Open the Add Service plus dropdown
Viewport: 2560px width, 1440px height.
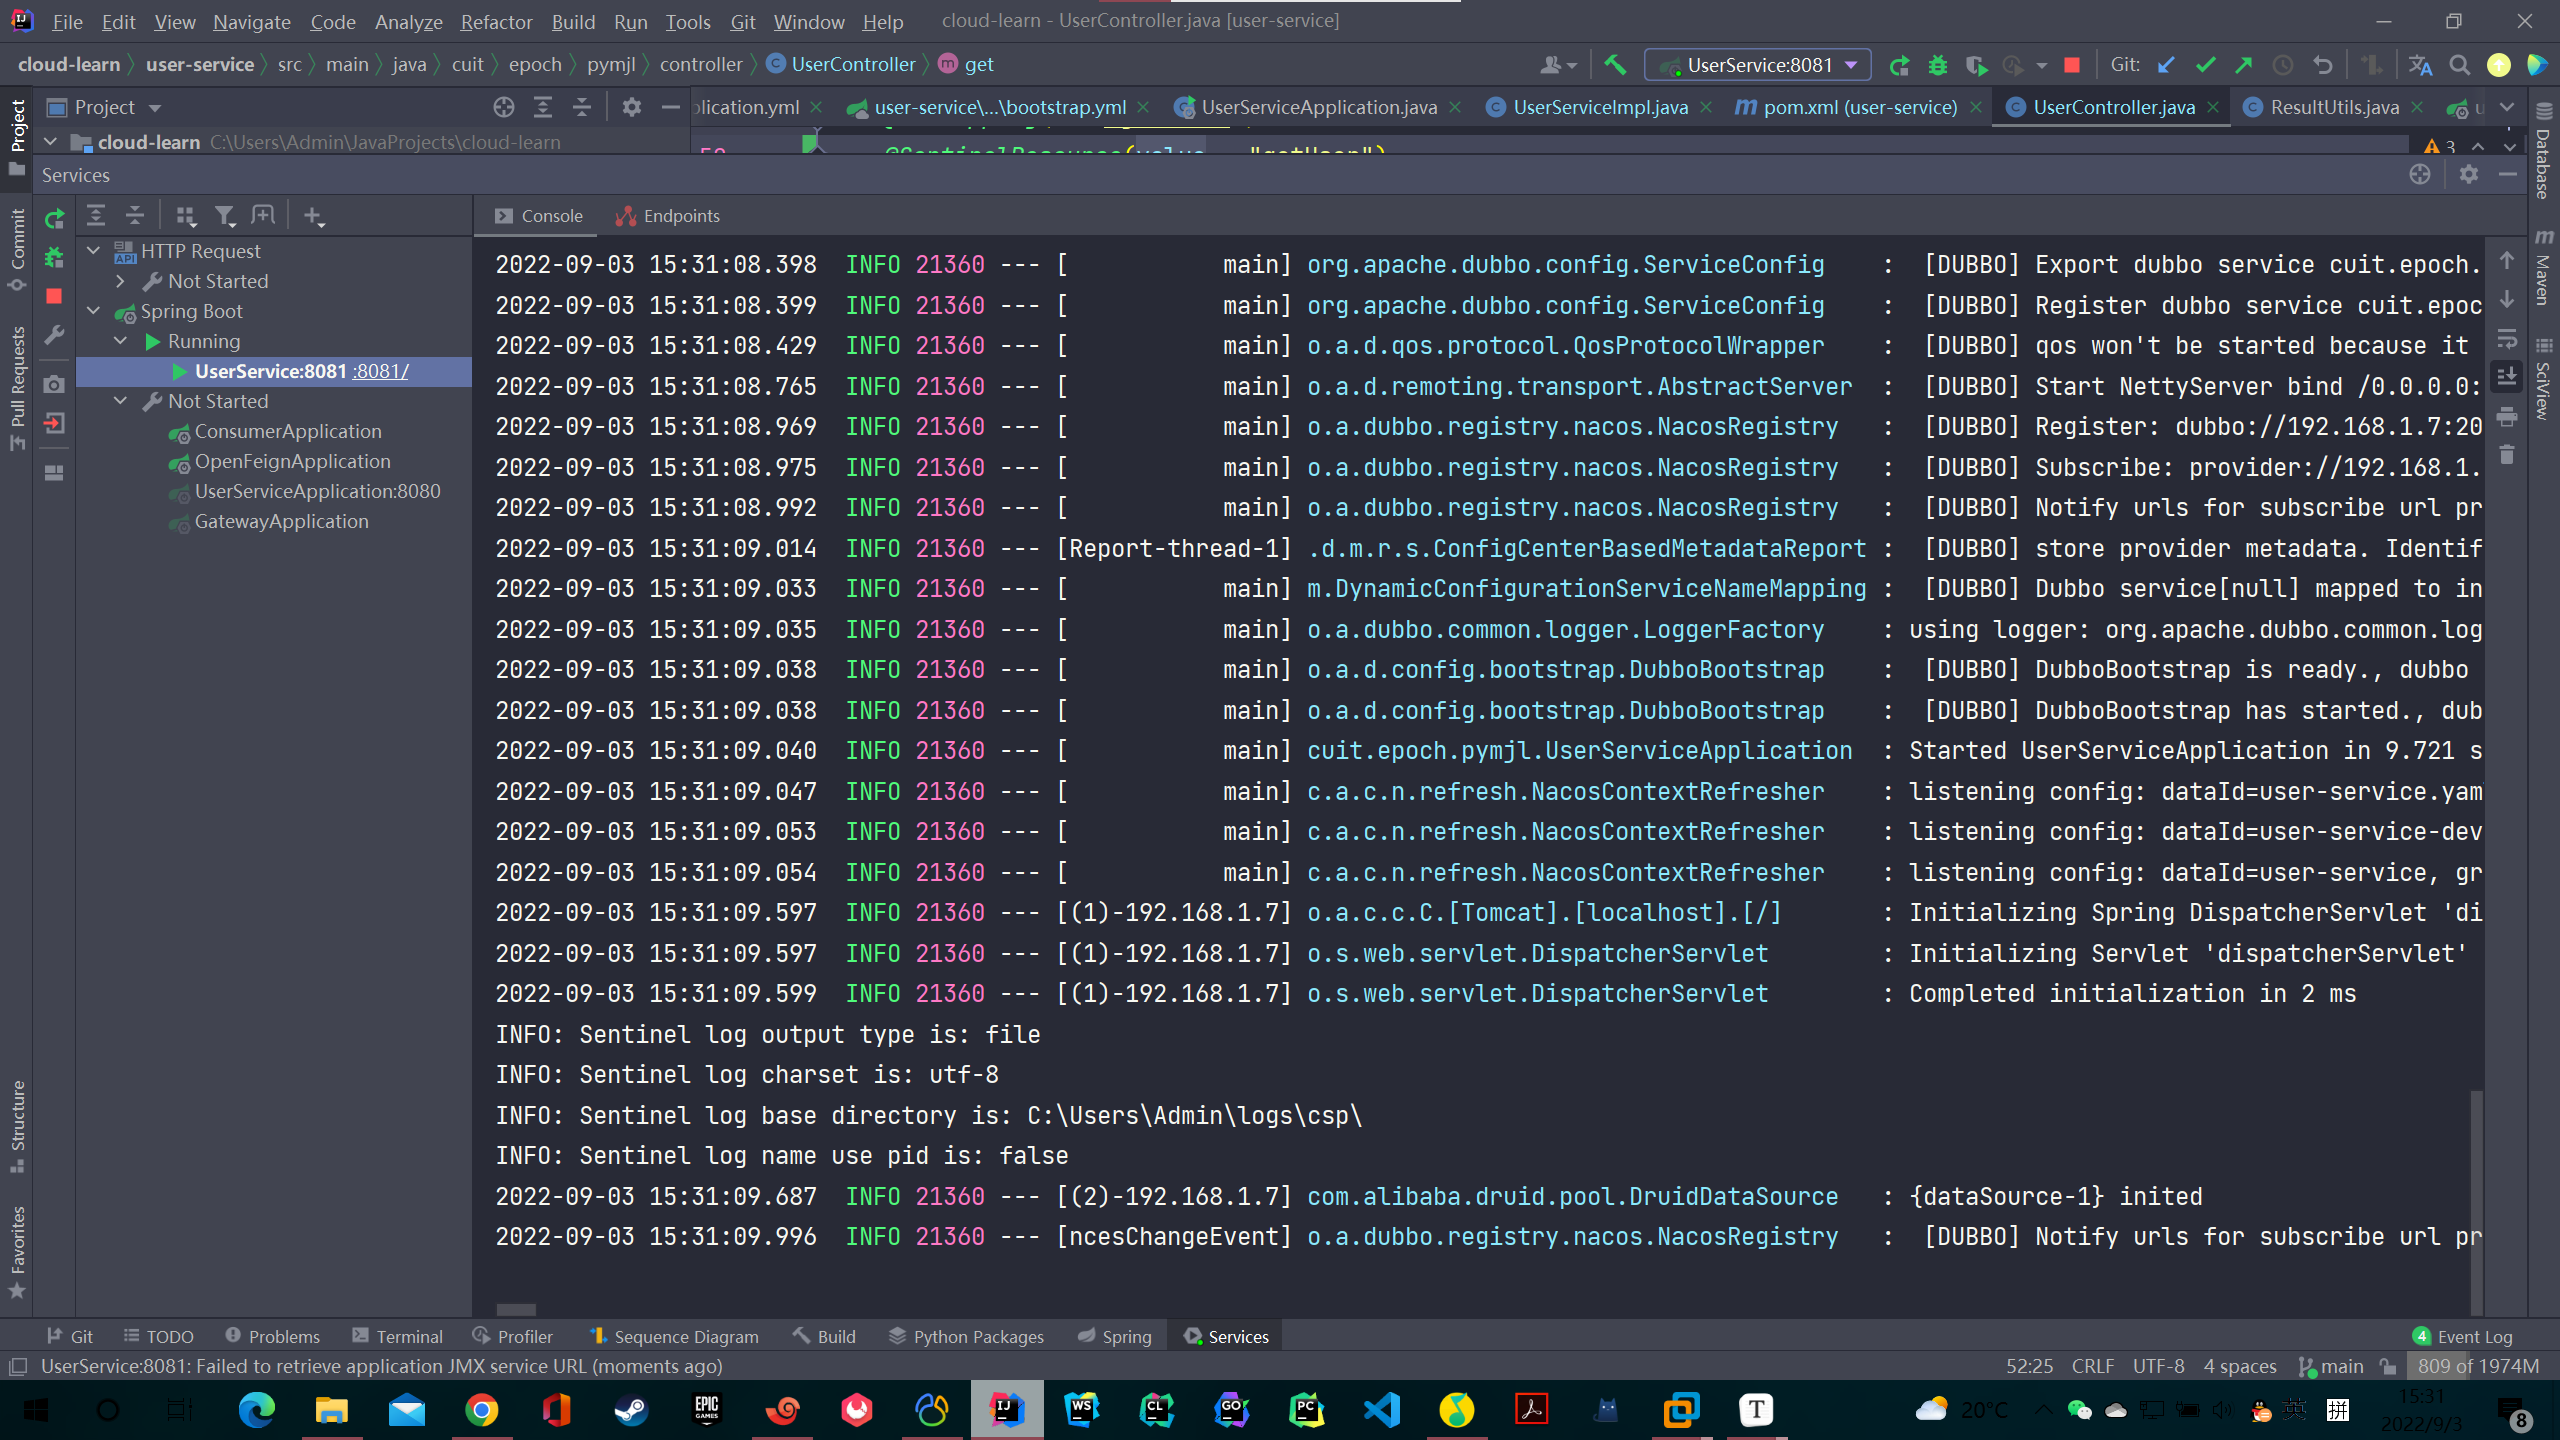[314, 215]
